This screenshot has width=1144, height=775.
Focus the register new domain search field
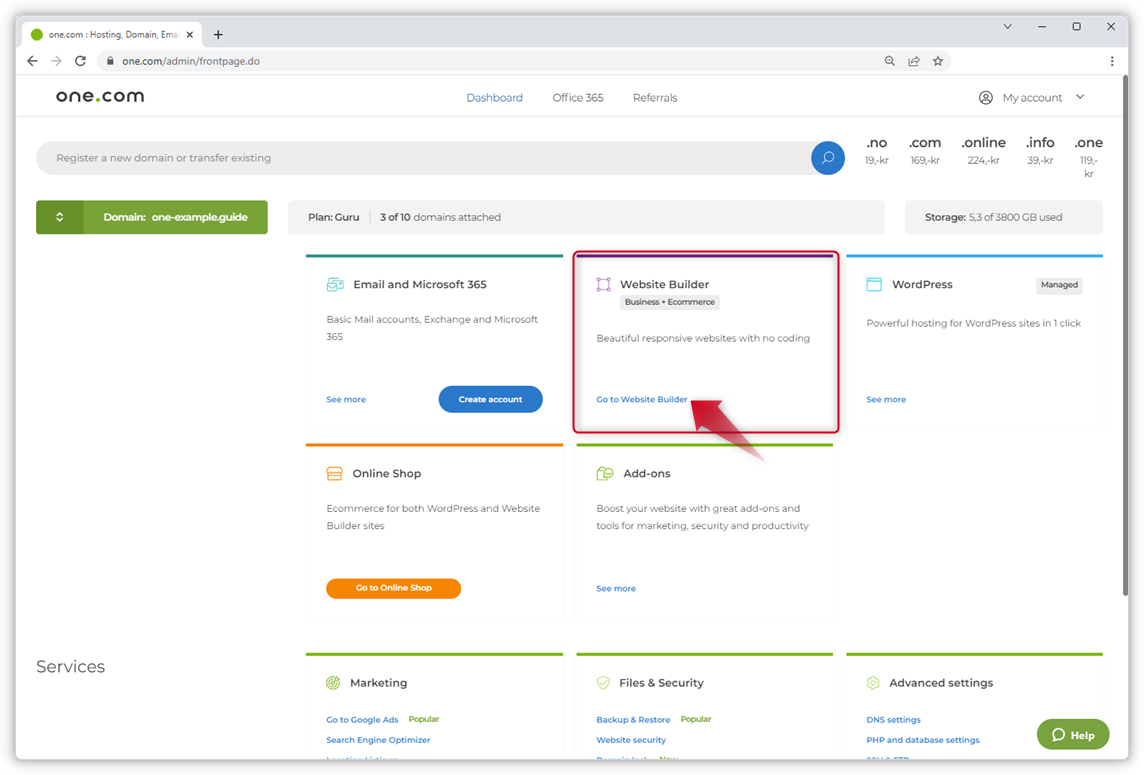coord(420,158)
